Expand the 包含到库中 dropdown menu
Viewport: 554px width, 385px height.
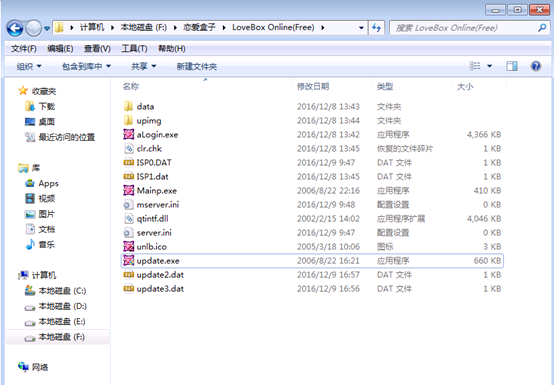(x=86, y=66)
